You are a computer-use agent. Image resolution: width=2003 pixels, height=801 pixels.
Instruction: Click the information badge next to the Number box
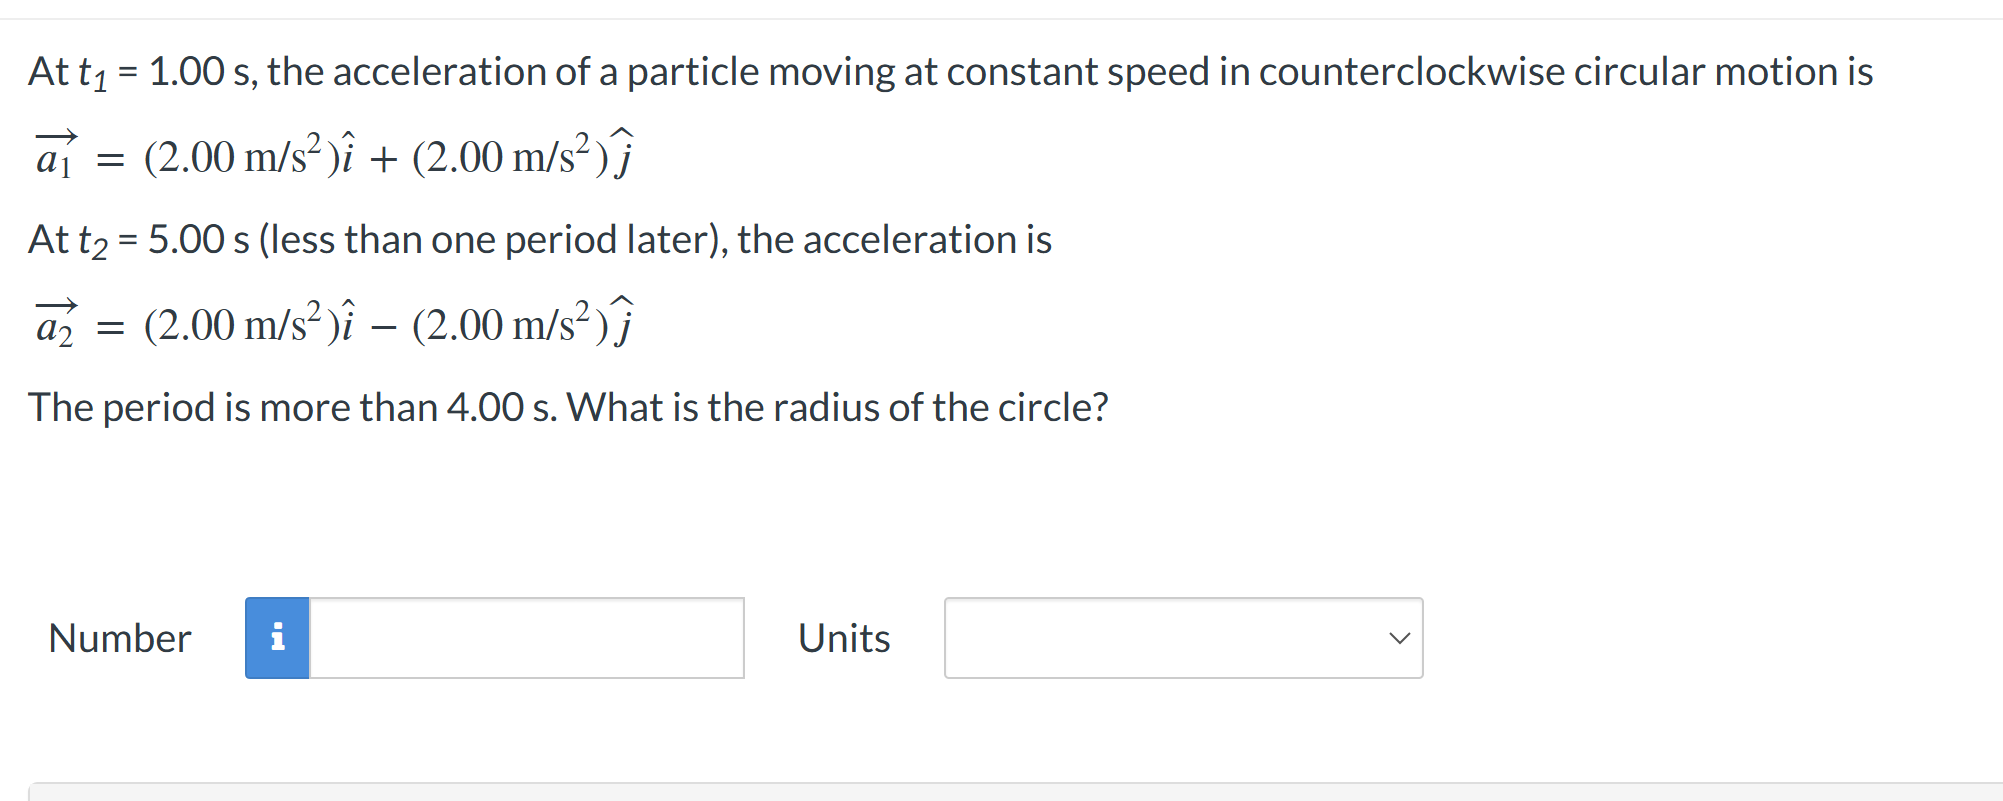pyautogui.click(x=277, y=638)
